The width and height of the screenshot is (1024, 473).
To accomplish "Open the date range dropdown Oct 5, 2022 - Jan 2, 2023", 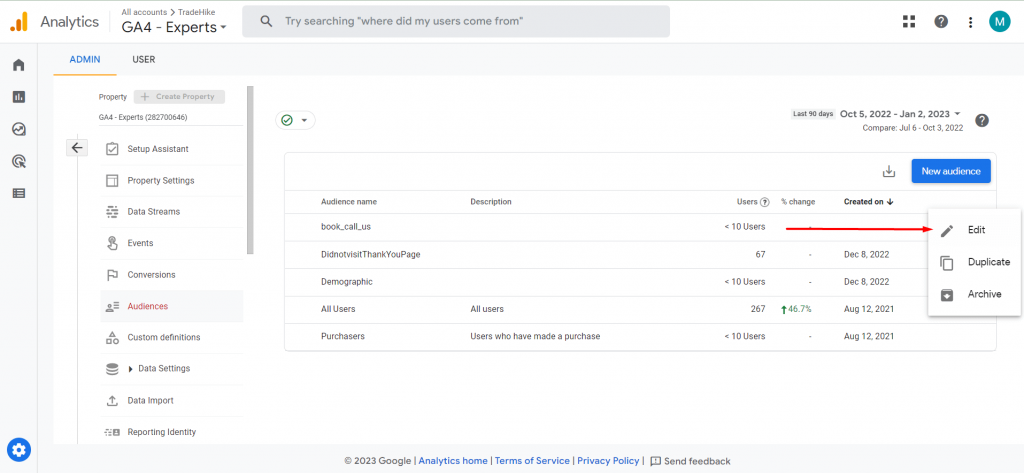I will coord(901,114).
